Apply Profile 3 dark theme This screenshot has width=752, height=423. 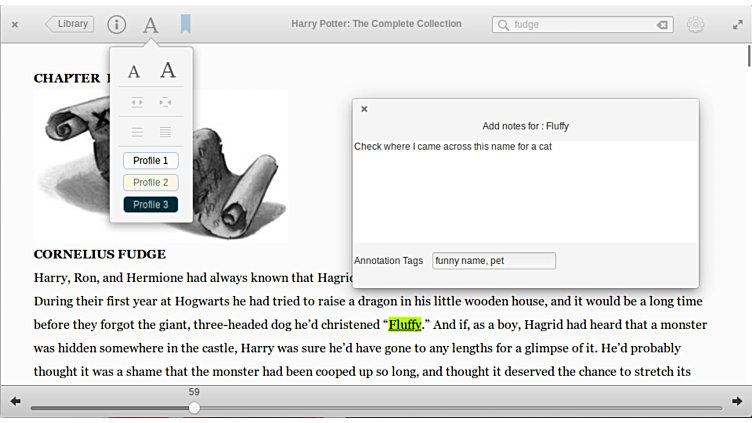pyautogui.click(x=151, y=205)
